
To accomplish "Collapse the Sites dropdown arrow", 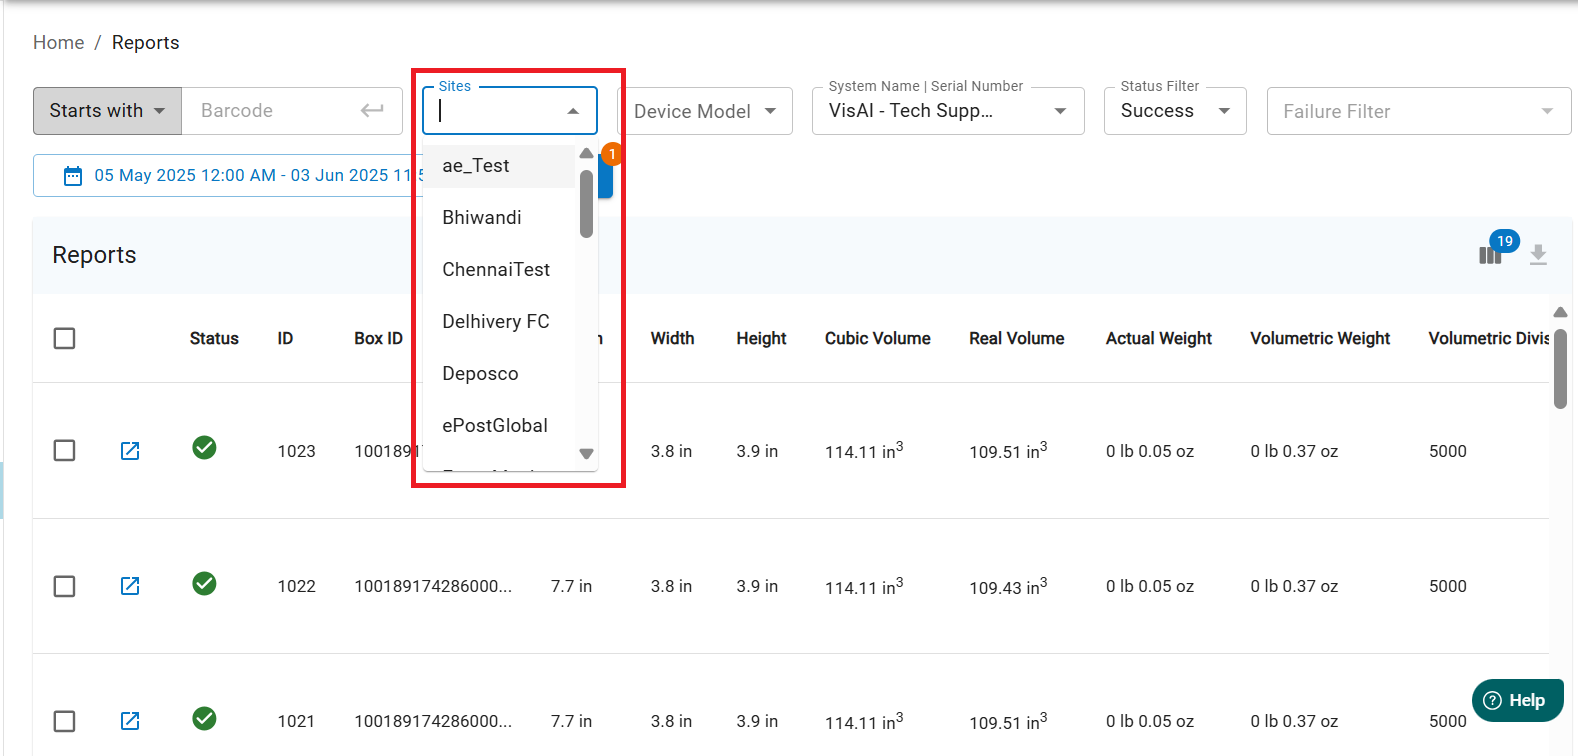I will 573,111.
